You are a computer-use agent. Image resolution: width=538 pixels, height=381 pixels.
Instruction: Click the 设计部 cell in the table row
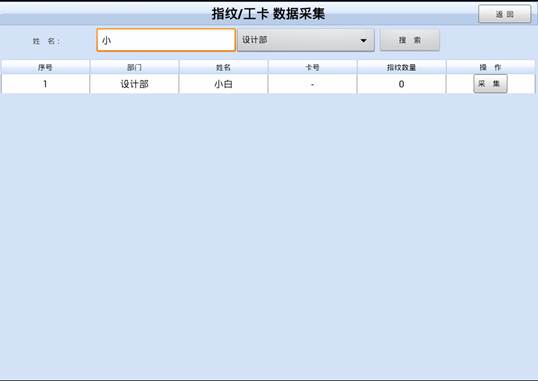click(134, 84)
